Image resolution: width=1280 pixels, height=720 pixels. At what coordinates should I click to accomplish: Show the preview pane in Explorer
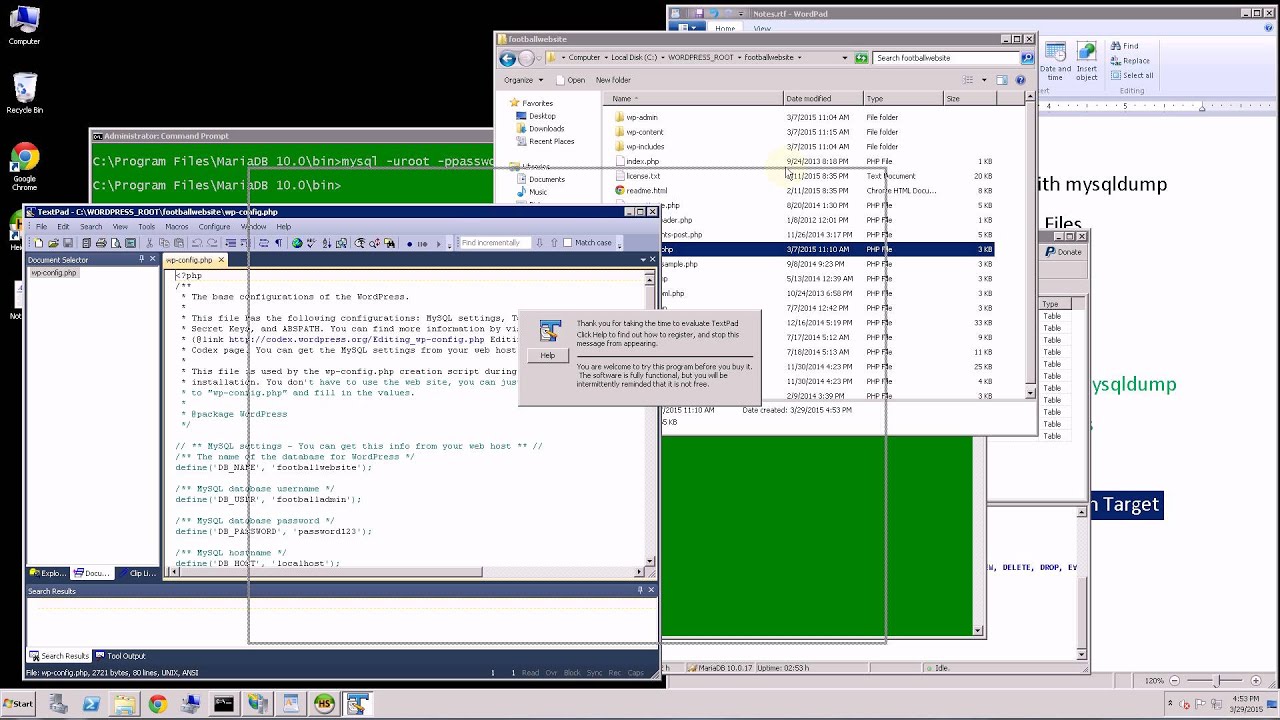[1001, 80]
